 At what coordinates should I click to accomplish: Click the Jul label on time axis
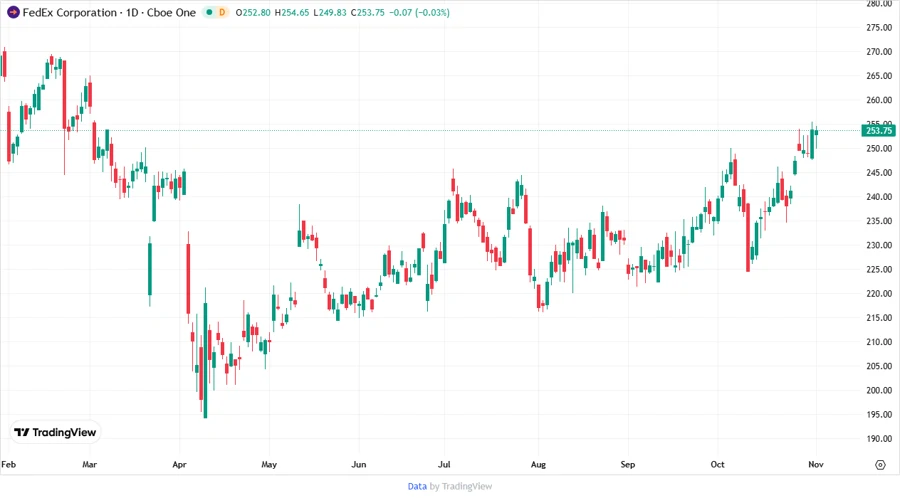tap(444, 464)
